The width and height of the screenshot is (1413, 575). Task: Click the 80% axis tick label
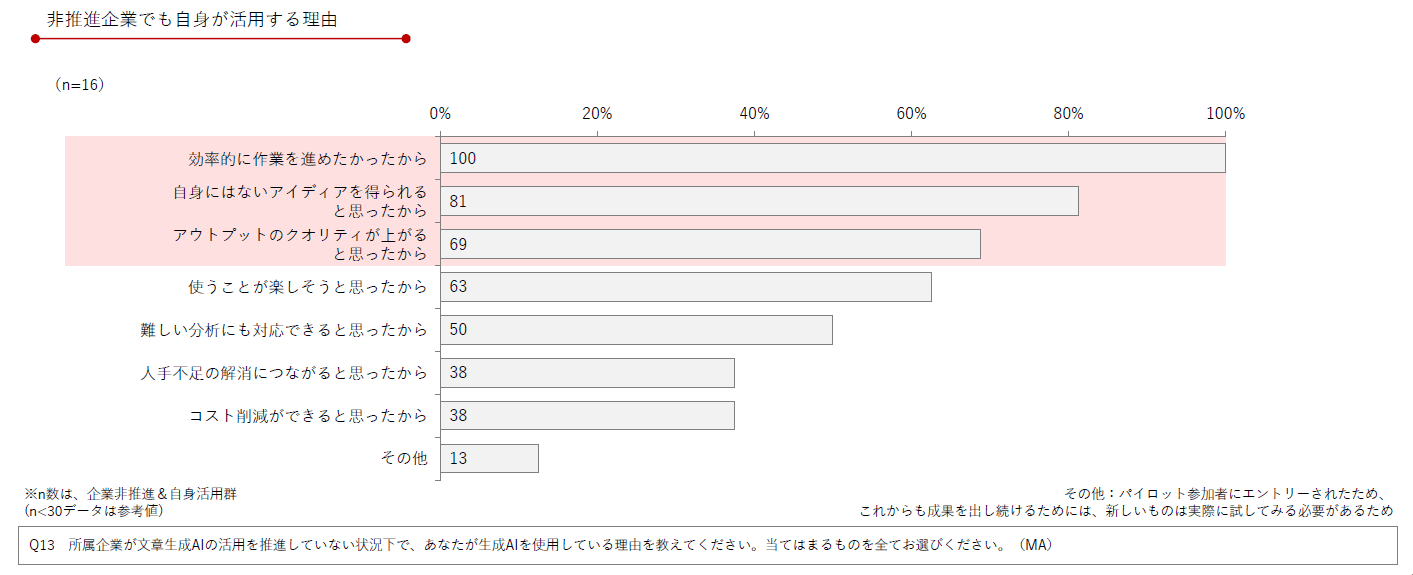tap(1068, 113)
